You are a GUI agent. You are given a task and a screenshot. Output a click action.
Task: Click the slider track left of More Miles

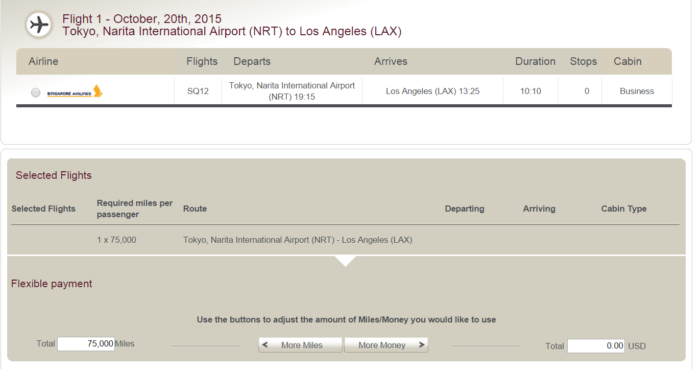205,346
